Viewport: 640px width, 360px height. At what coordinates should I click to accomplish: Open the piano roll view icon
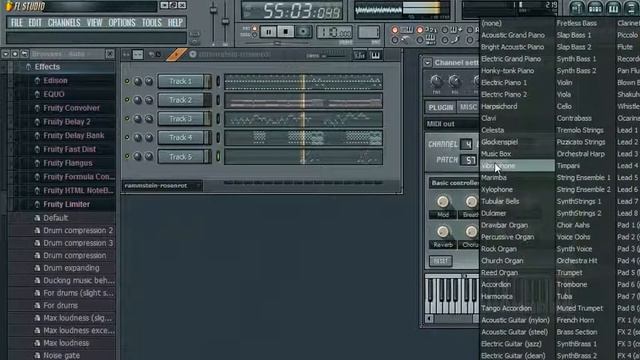pos(613,7)
